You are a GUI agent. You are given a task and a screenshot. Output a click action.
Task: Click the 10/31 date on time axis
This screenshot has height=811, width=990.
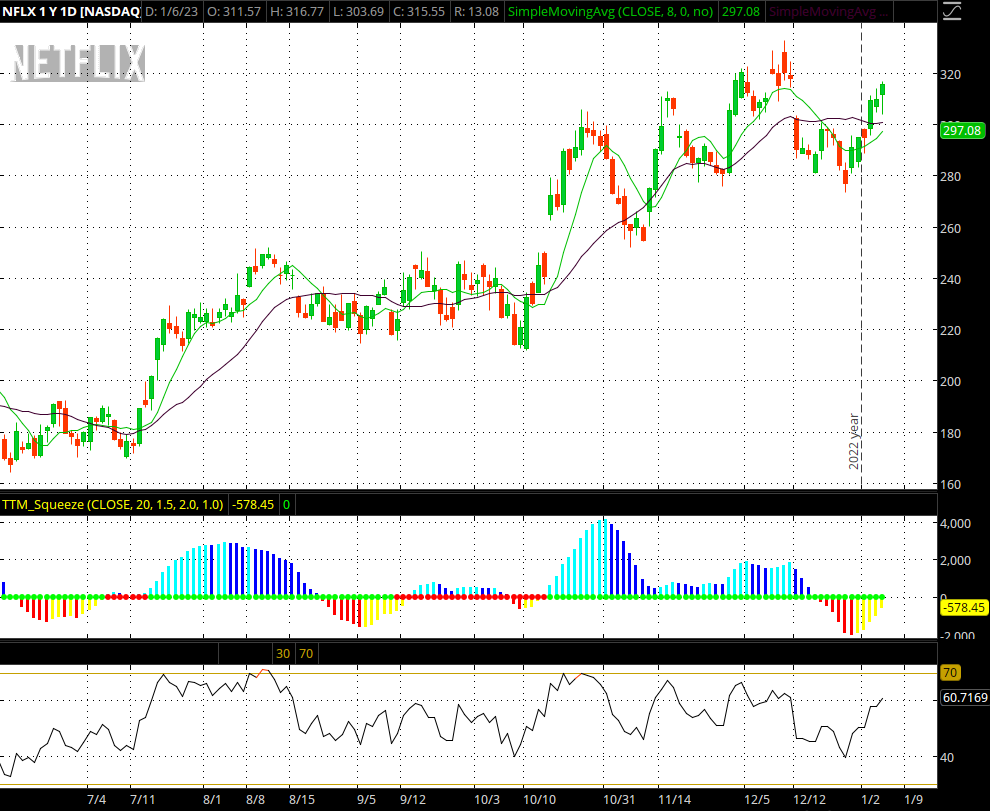[x=619, y=800]
